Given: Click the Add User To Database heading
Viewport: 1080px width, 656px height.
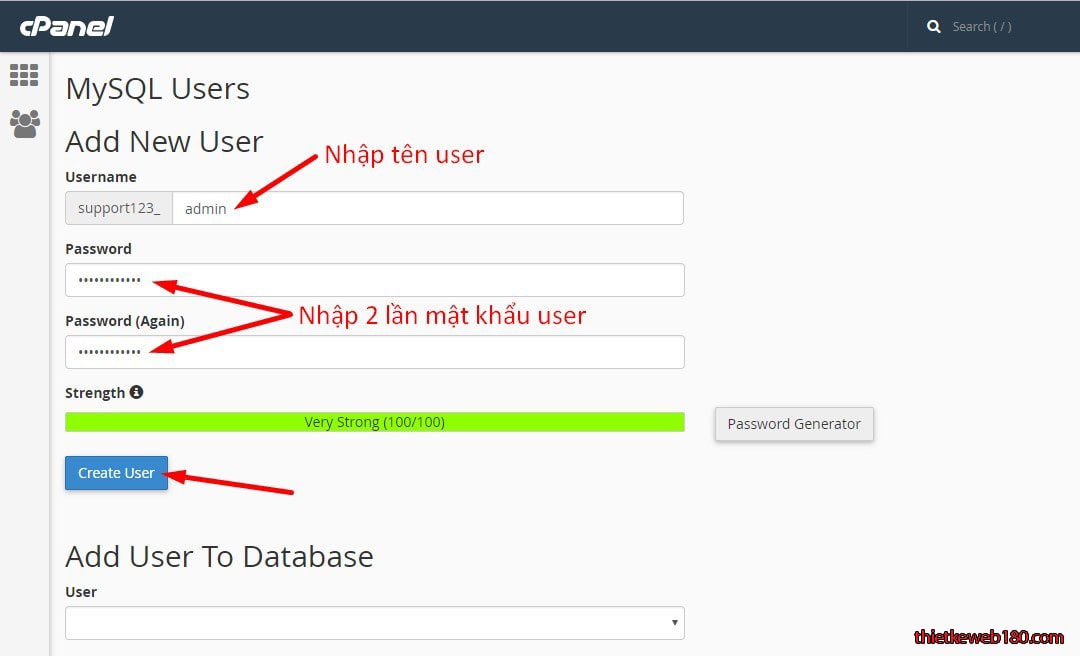Looking at the screenshot, I should point(219,556).
